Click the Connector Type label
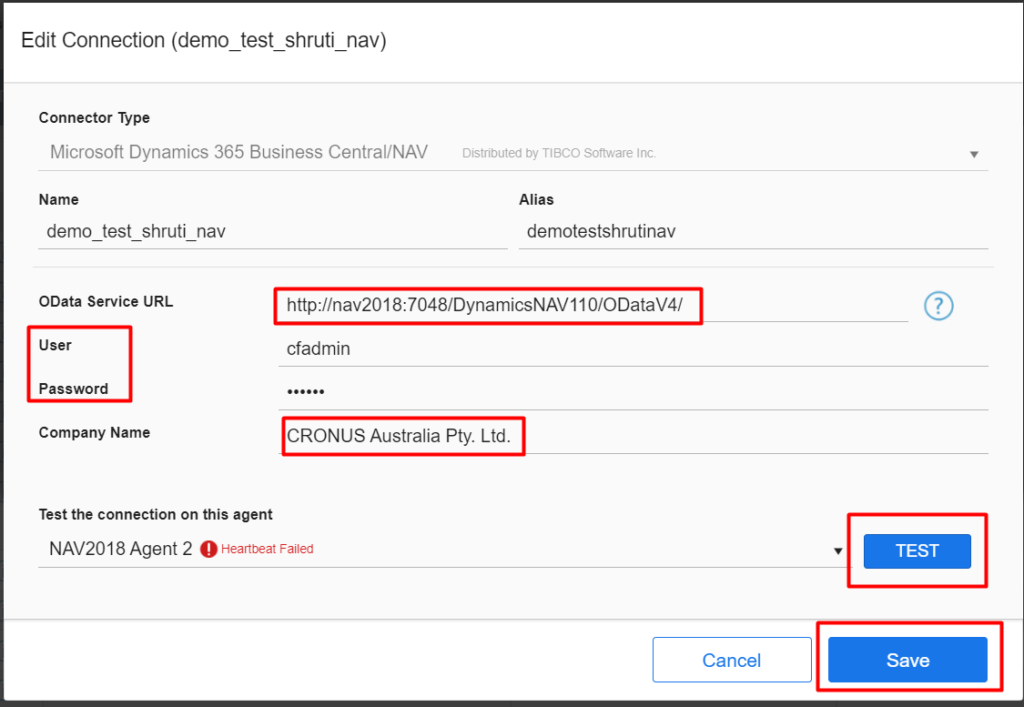Viewport: 1024px width, 707px height. [x=94, y=118]
